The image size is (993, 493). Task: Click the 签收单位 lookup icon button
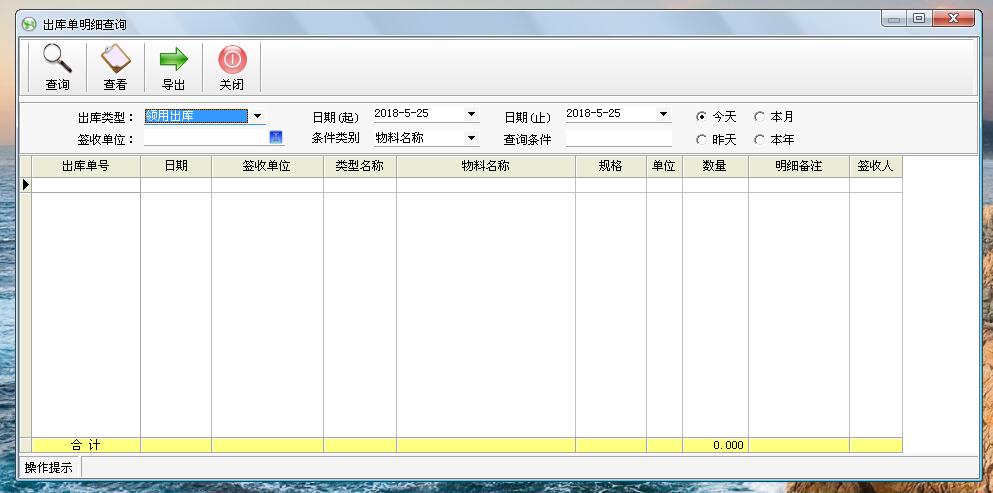tap(276, 137)
